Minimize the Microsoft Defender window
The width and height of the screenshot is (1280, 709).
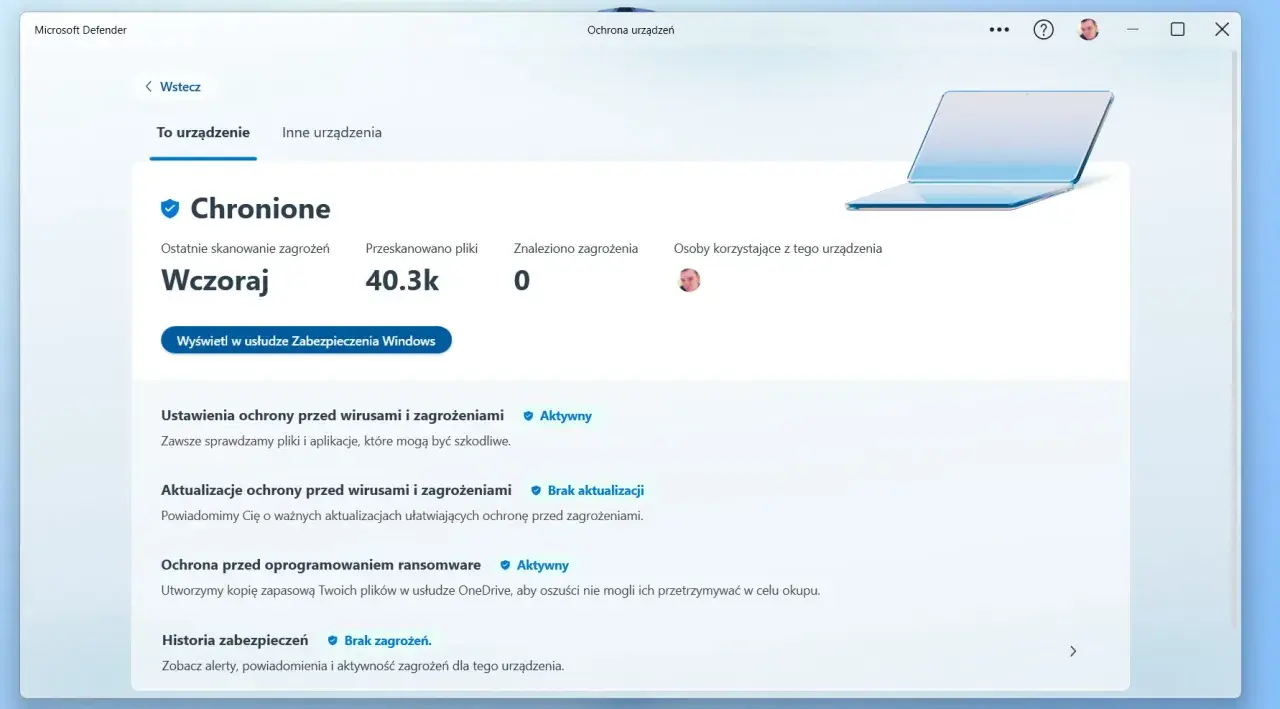pyautogui.click(x=1133, y=30)
